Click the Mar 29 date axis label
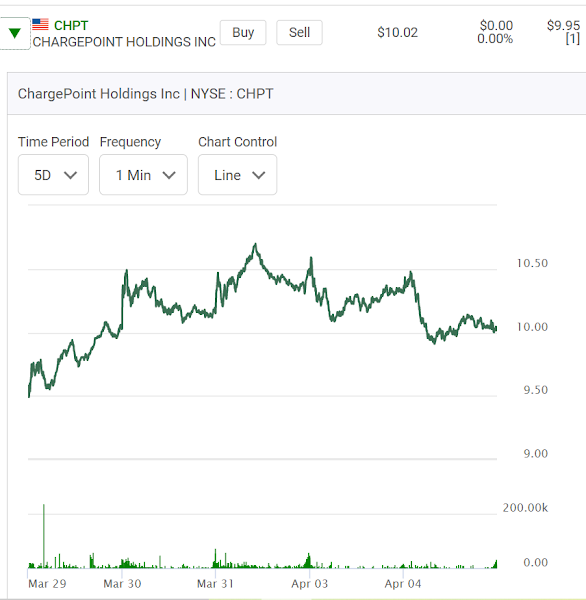Image resolution: width=586 pixels, height=600 pixels. point(47,584)
